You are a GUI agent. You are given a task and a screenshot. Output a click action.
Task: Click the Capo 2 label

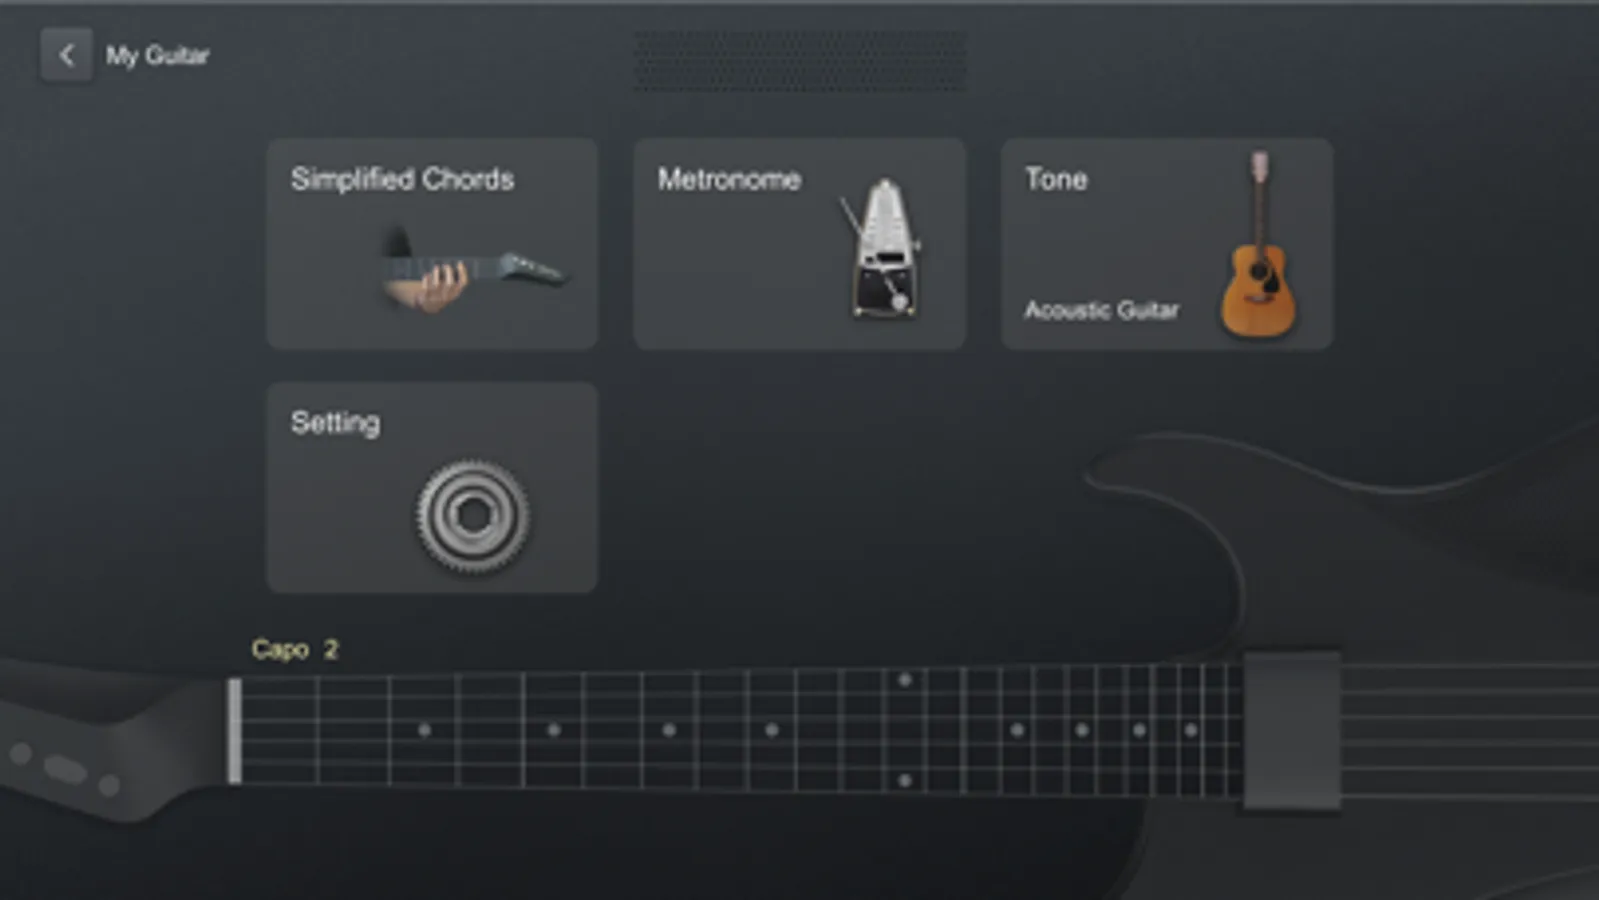pos(295,649)
